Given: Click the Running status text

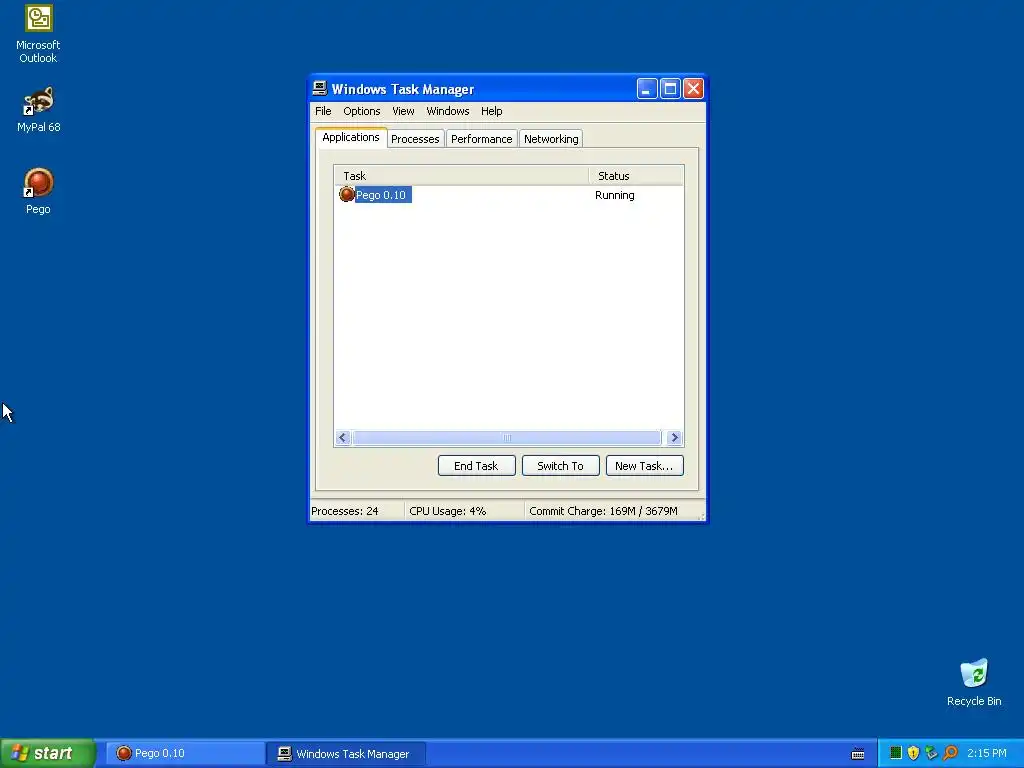Looking at the screenshot, I should (x=615, y=195).
